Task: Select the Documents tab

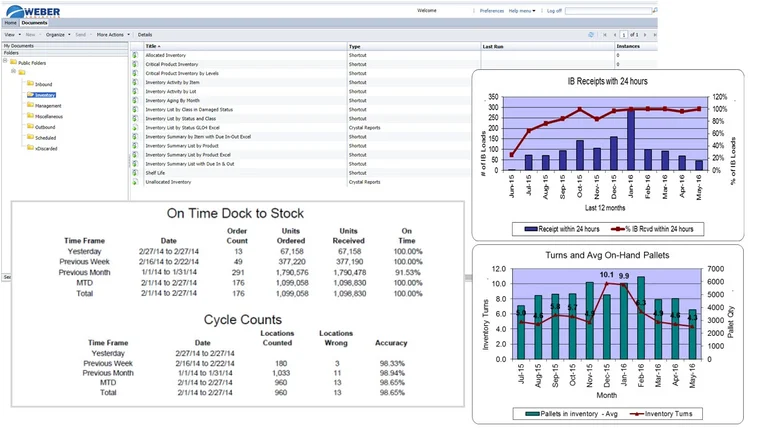Action: point(33,22)
